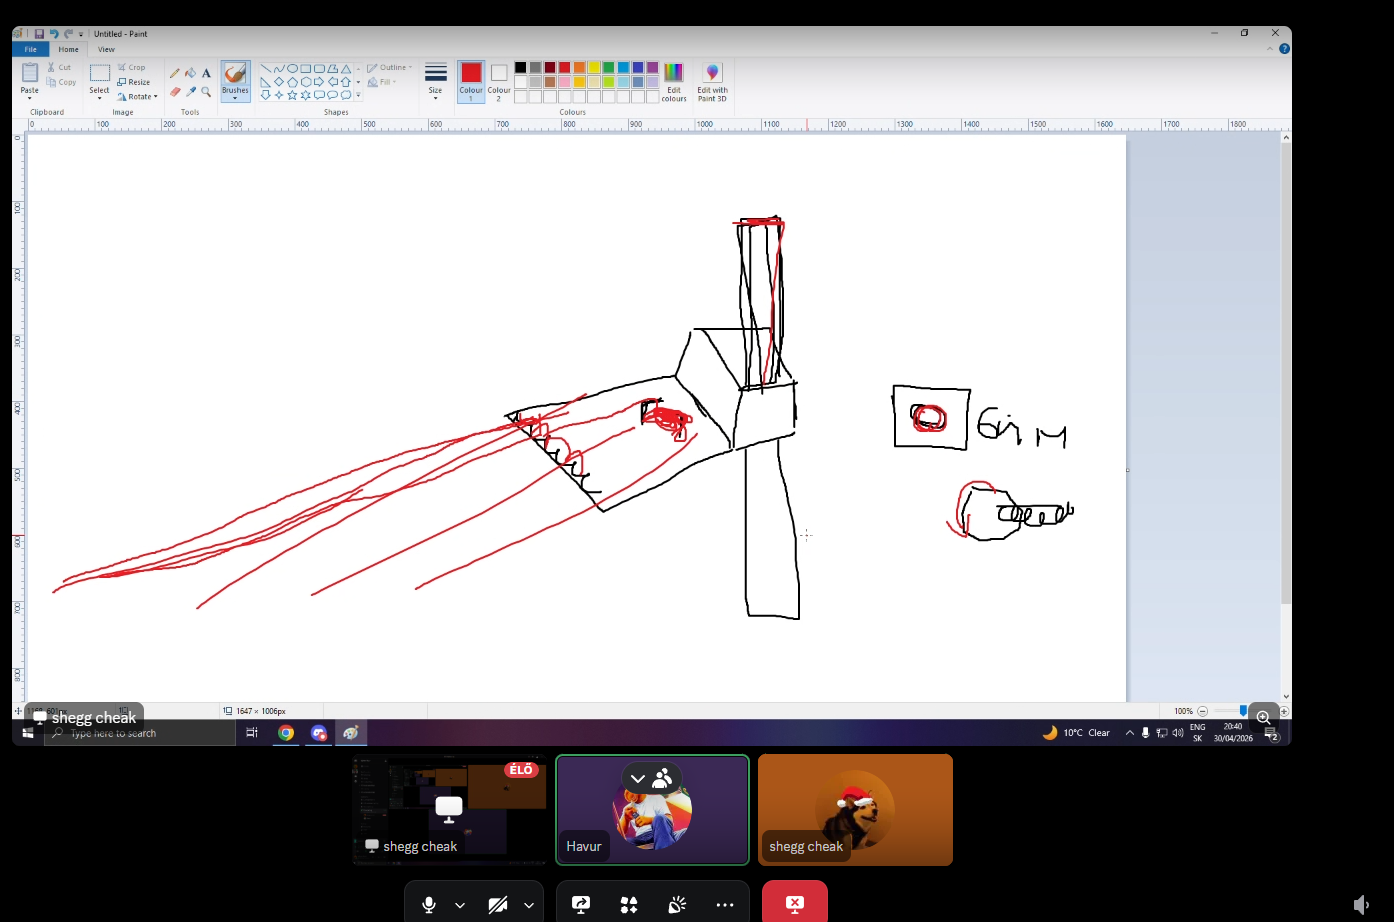Select the Fill with colour bucket tool
The image size is (1394, 922).
click(x=190, y=73)
